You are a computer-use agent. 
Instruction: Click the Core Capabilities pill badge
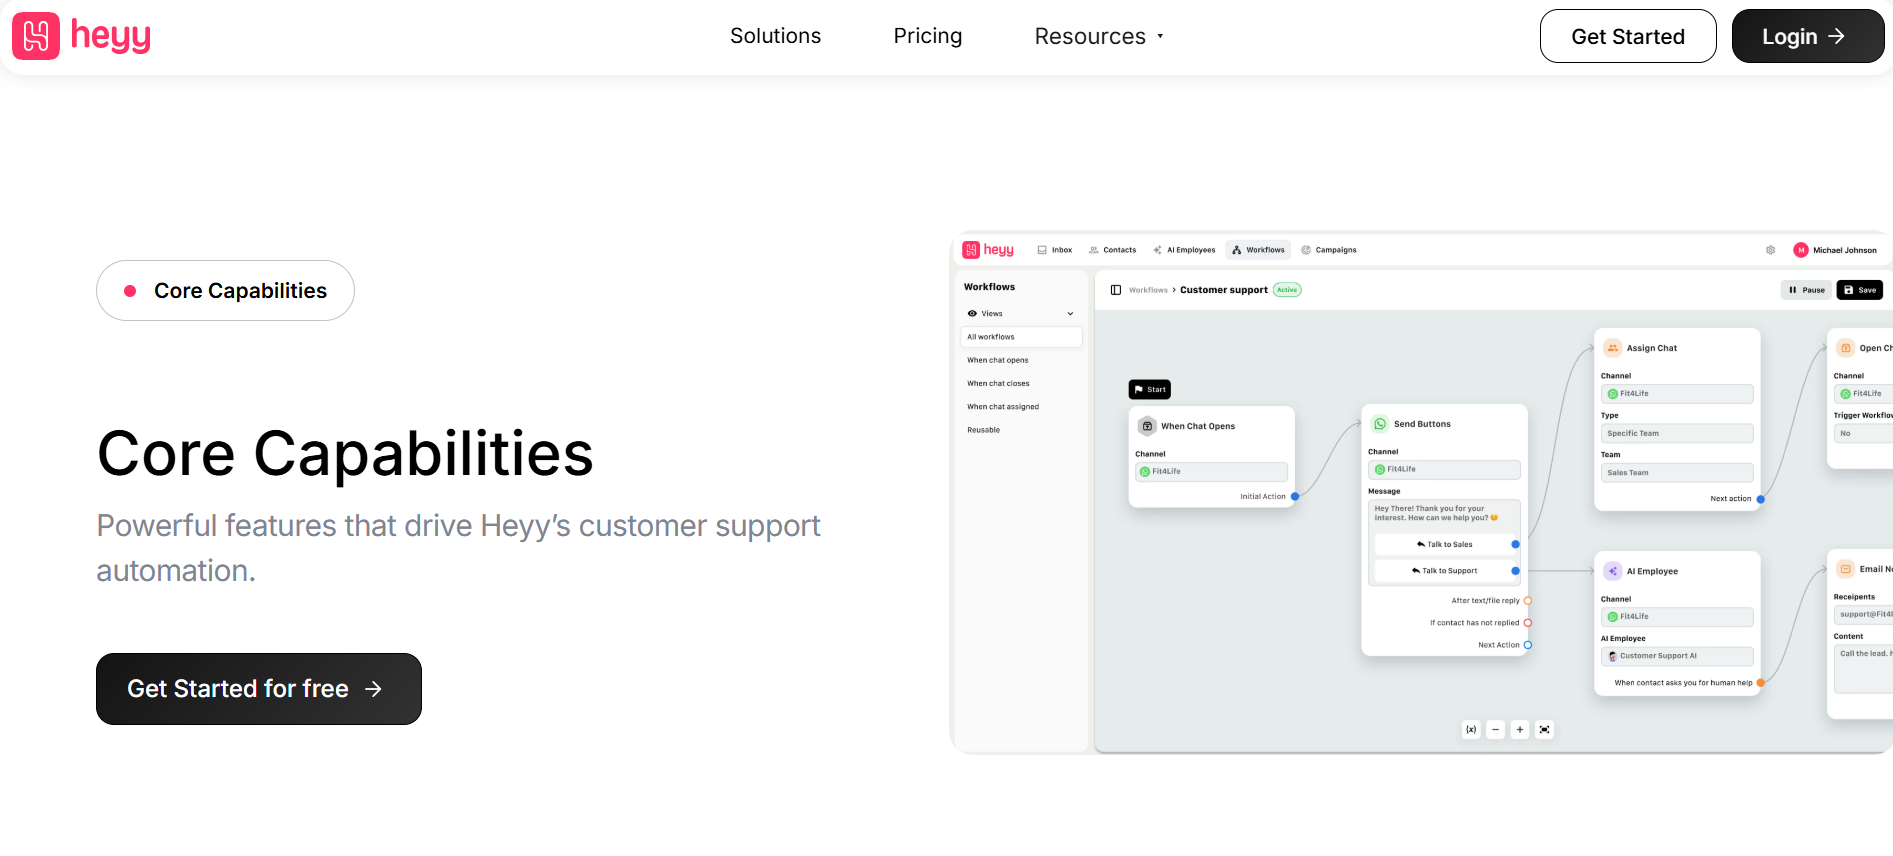225,291
